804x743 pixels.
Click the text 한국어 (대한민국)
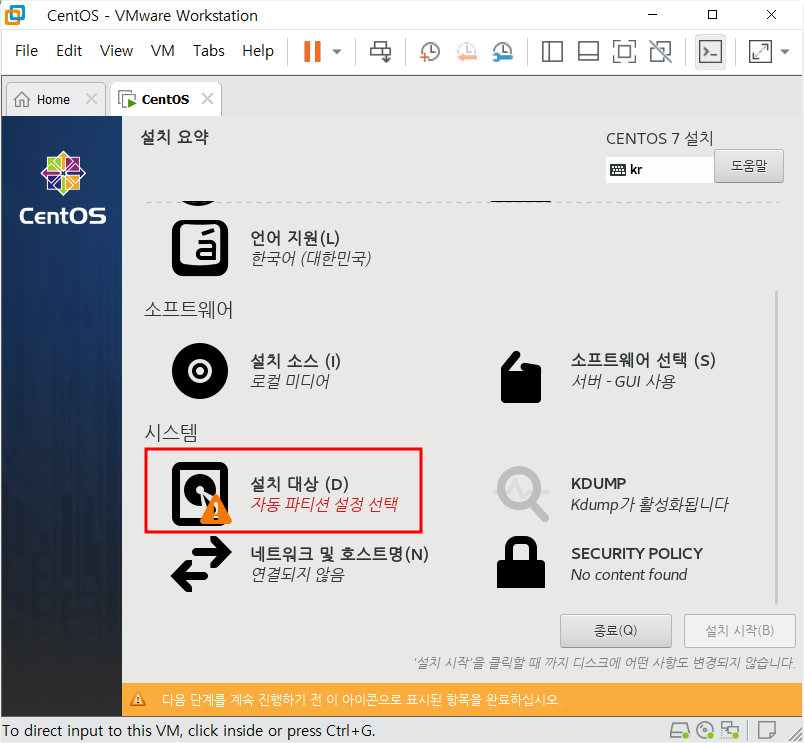click(x=311, y=258)
